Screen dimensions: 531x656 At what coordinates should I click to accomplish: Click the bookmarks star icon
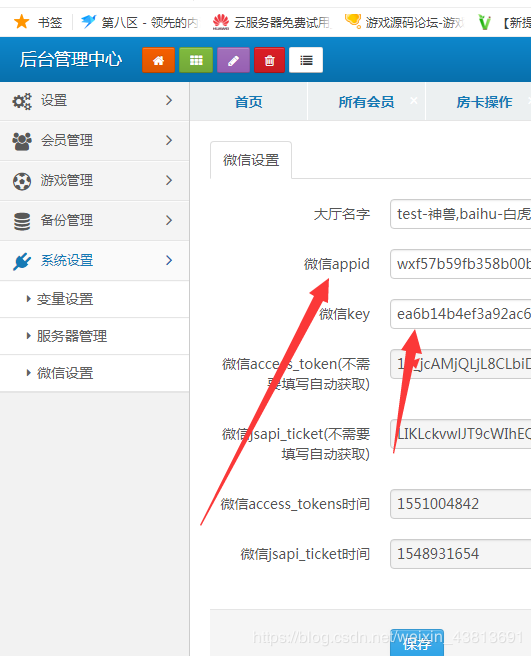pyautogui.click(x=21, y=22)
